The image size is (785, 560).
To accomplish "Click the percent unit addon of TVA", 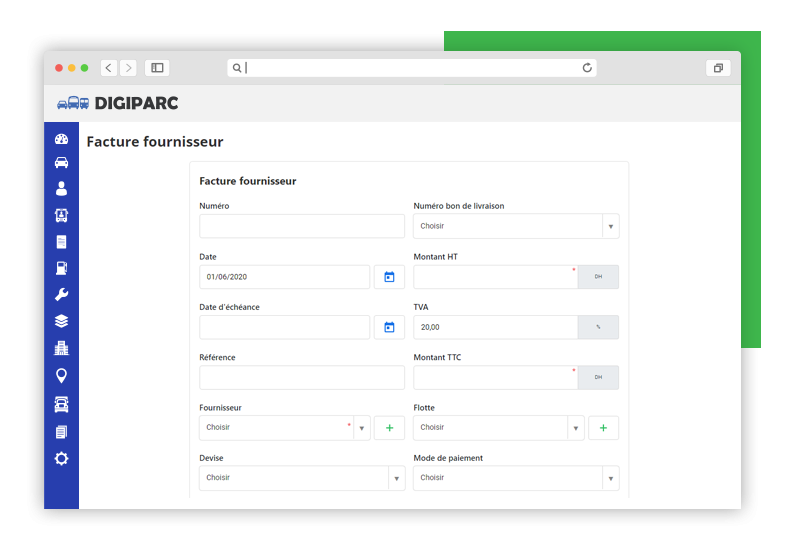I will 598,327.
